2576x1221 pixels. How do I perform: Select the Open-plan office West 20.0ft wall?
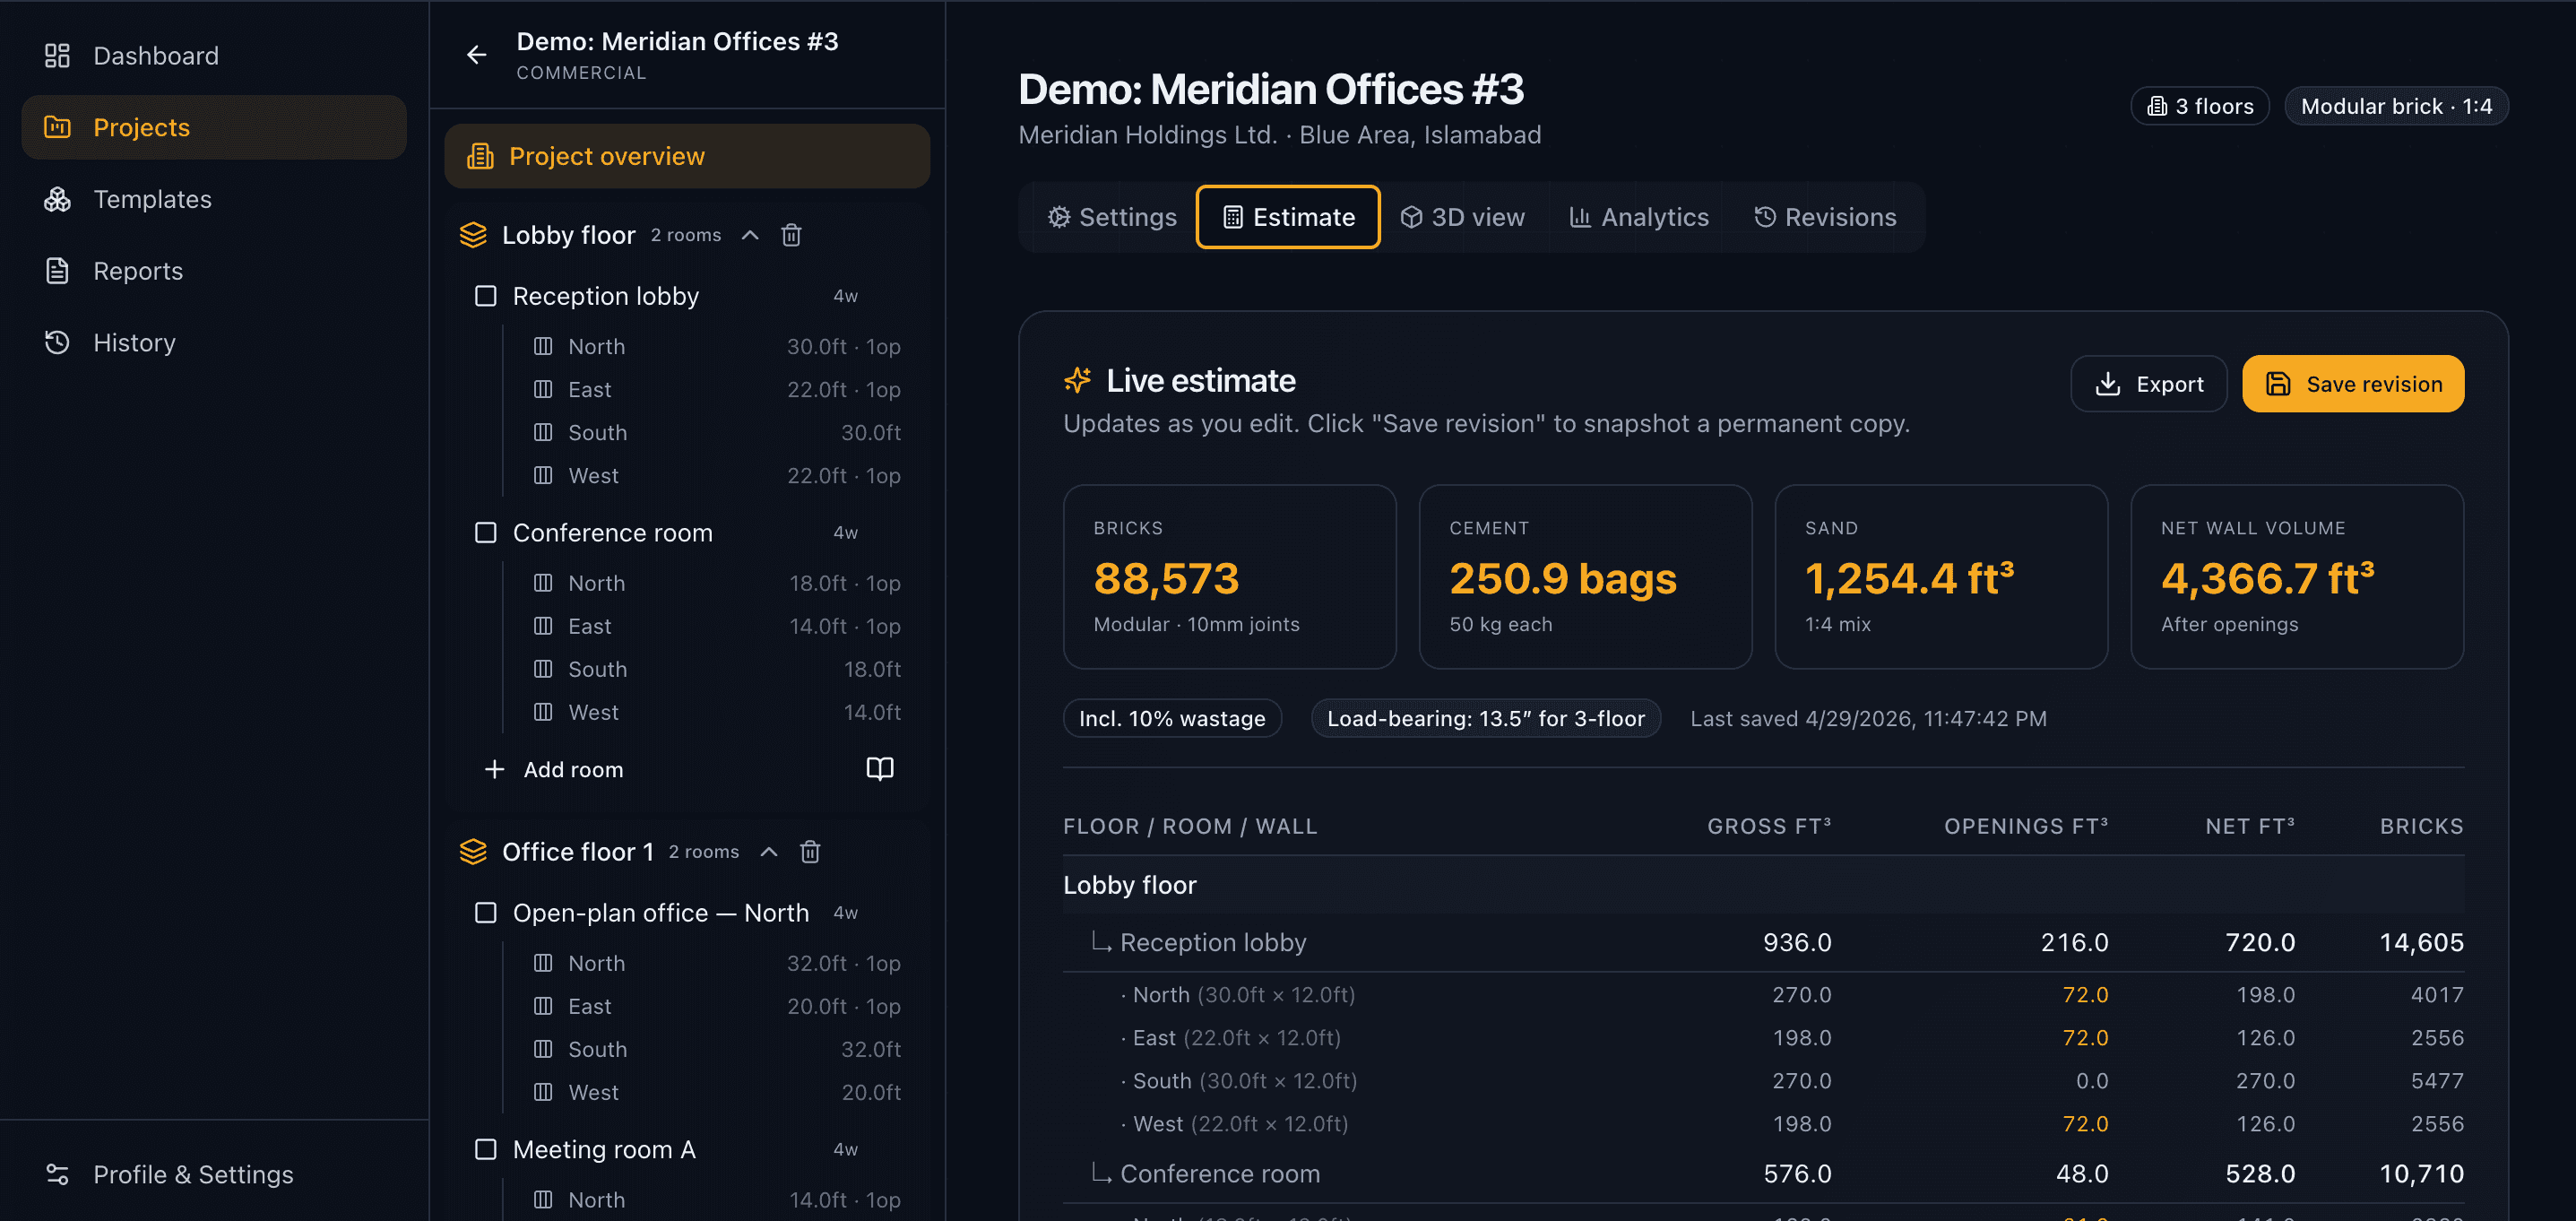tap(716, 1092)
